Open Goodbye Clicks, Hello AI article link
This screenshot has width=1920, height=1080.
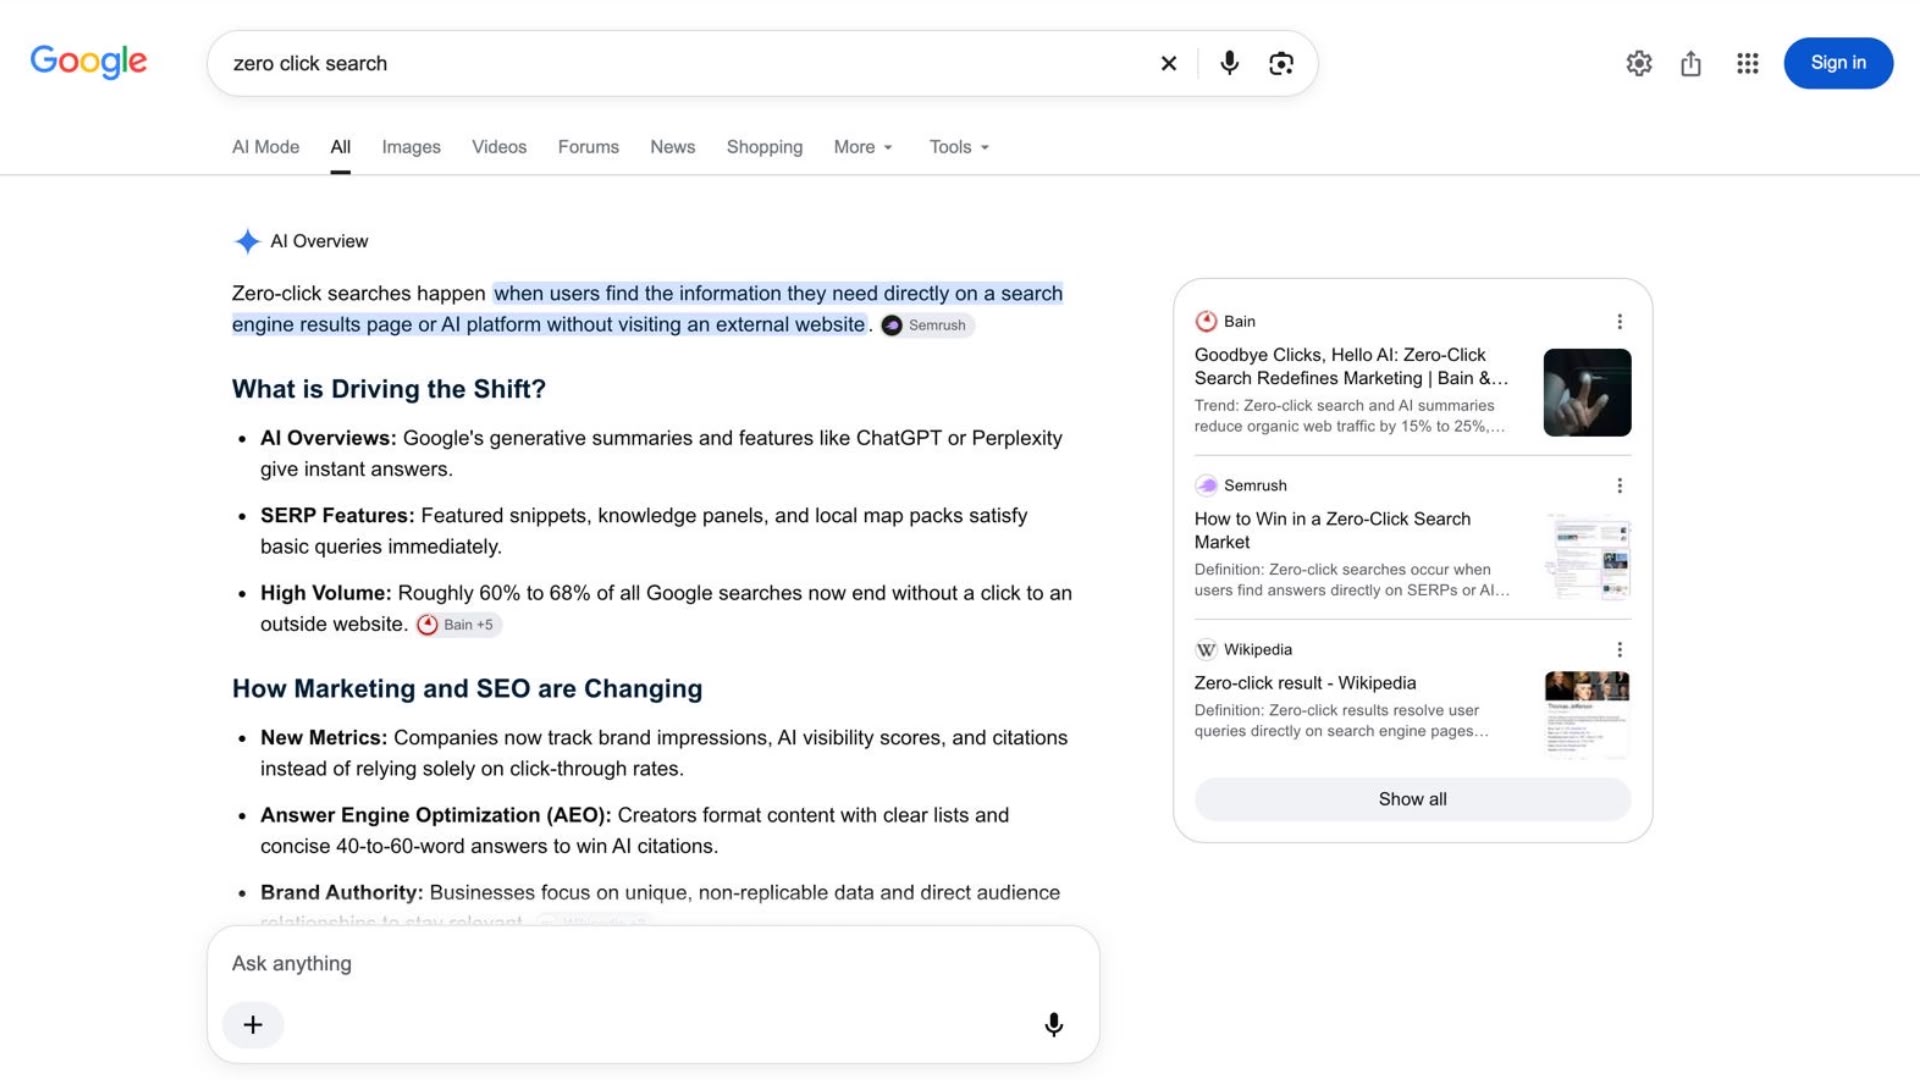[1351, 366]
